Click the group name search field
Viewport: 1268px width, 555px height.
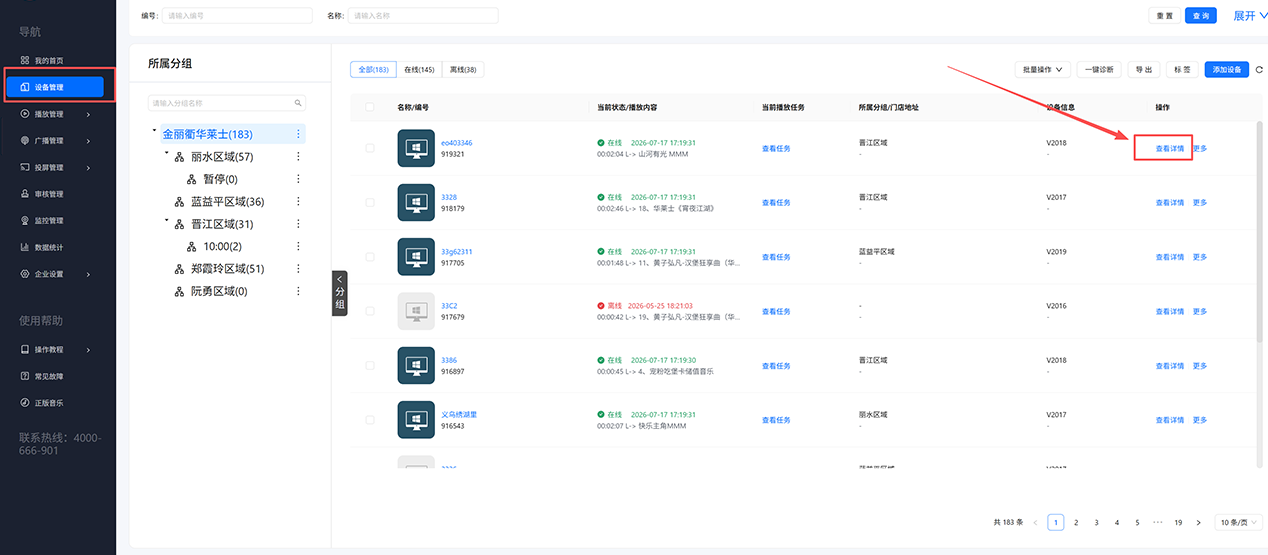click(x=226, y=103)
